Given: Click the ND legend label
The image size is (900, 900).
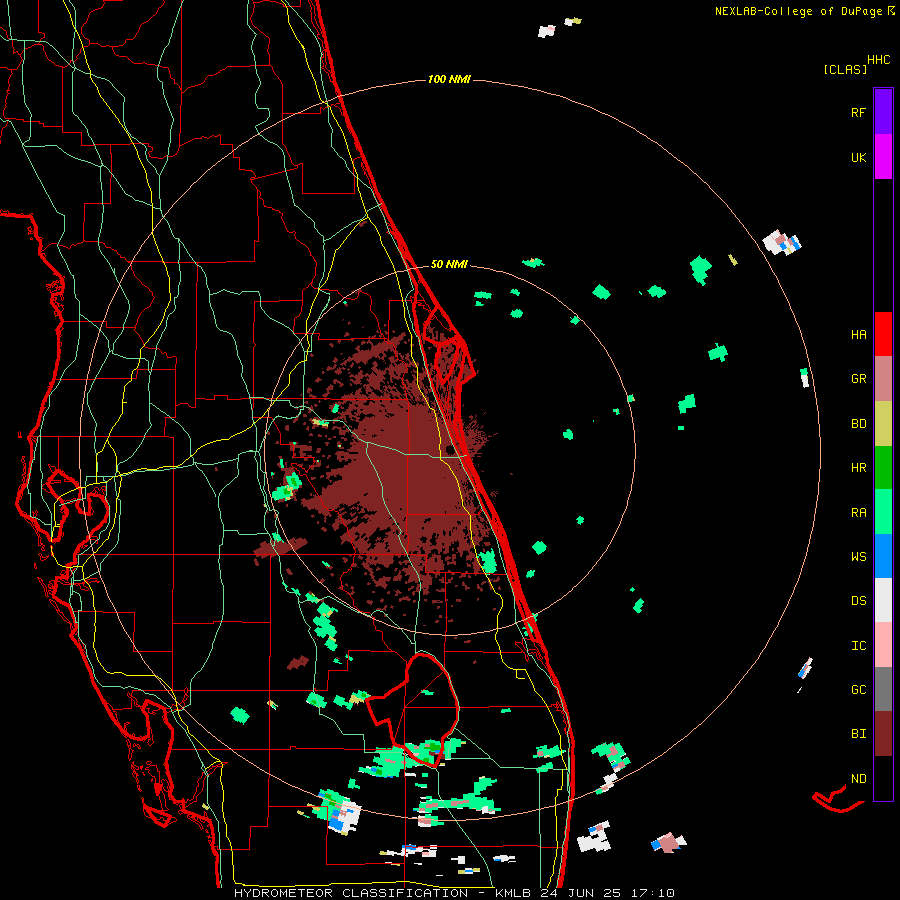Looking at the screenshot, I should 858,779.
